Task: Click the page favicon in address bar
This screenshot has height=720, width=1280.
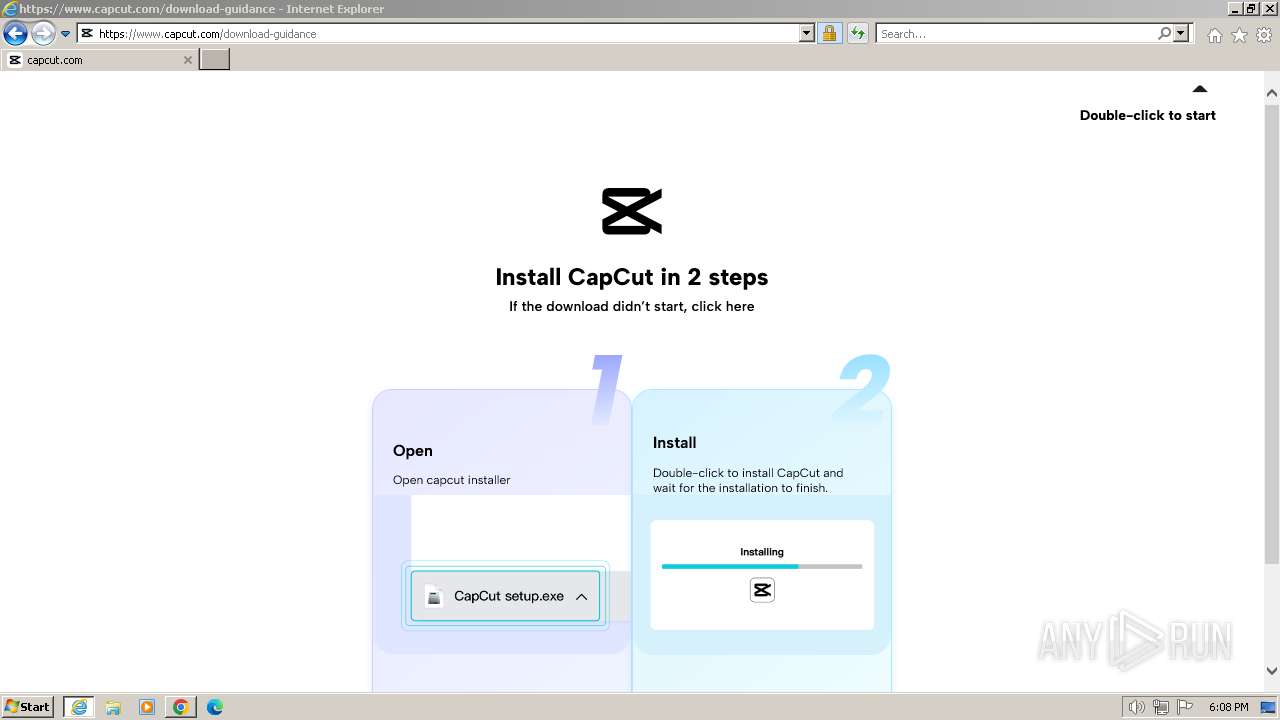Action: point(87,34)
